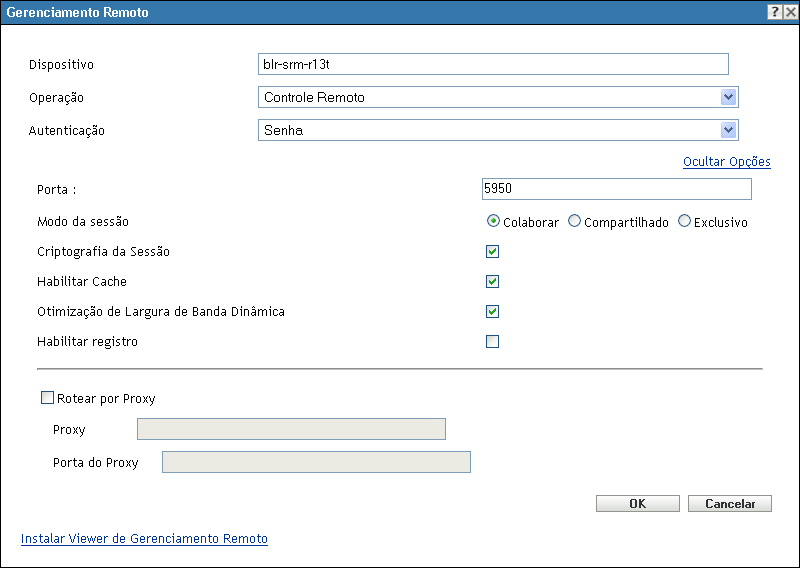Click the Porta input field
Screen dimensions: 800x568
(x=616, y=189)
